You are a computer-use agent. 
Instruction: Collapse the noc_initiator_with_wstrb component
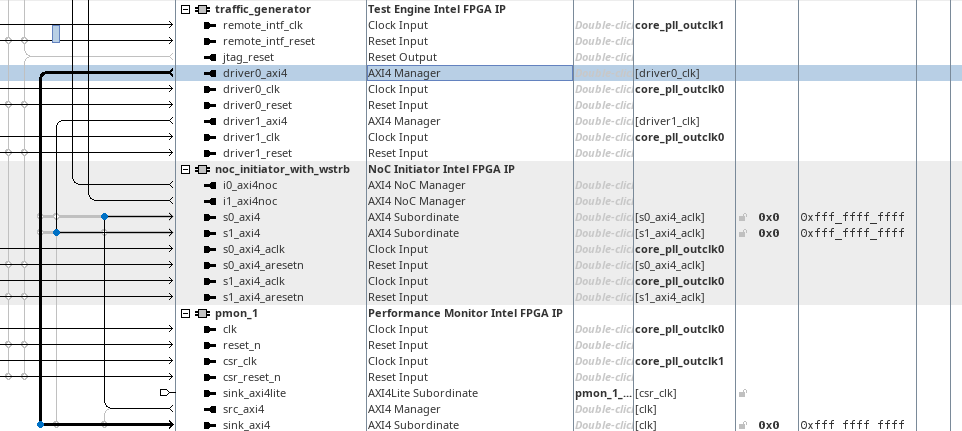pyautogui.click(x=185, y=169)
